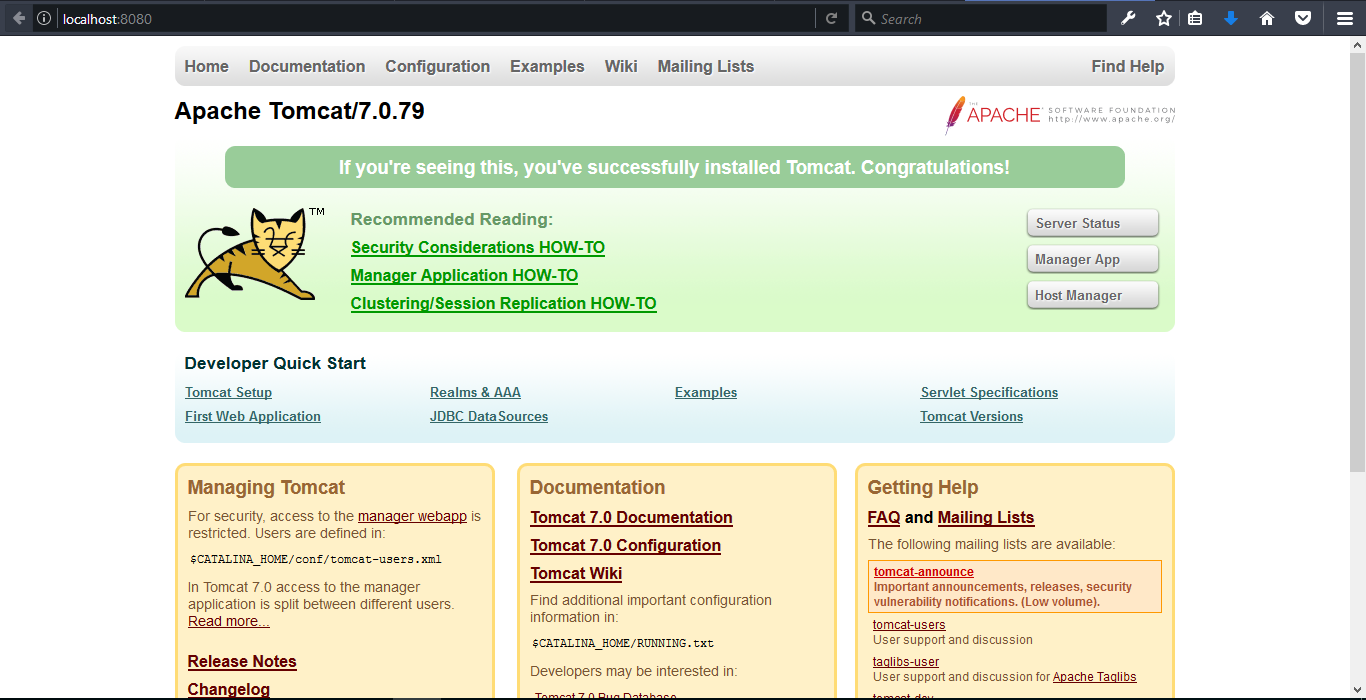This screenshot has width=1366, height=700.
Task: Click the successfully installed Tomcat congratulations banner
Action: (675, 167)
